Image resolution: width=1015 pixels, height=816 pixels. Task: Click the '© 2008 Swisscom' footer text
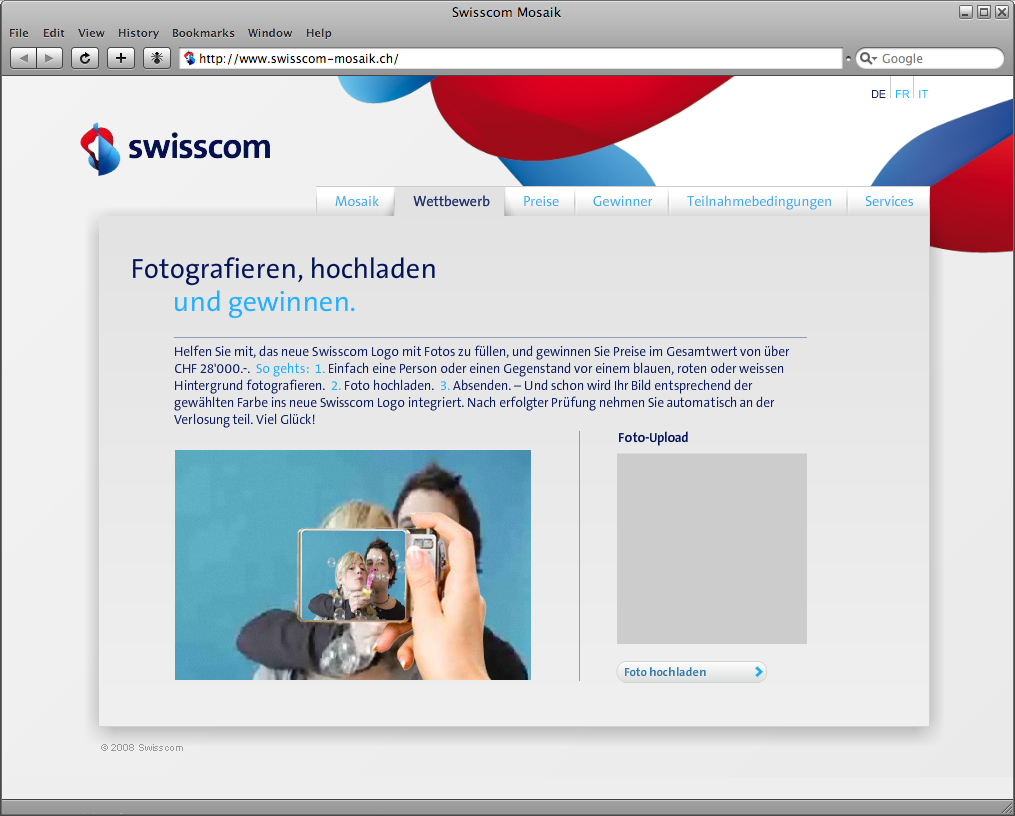coord(142,747)
